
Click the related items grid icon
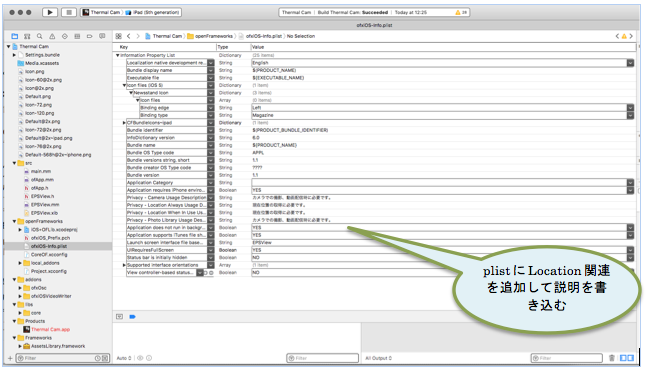point(119,36)
